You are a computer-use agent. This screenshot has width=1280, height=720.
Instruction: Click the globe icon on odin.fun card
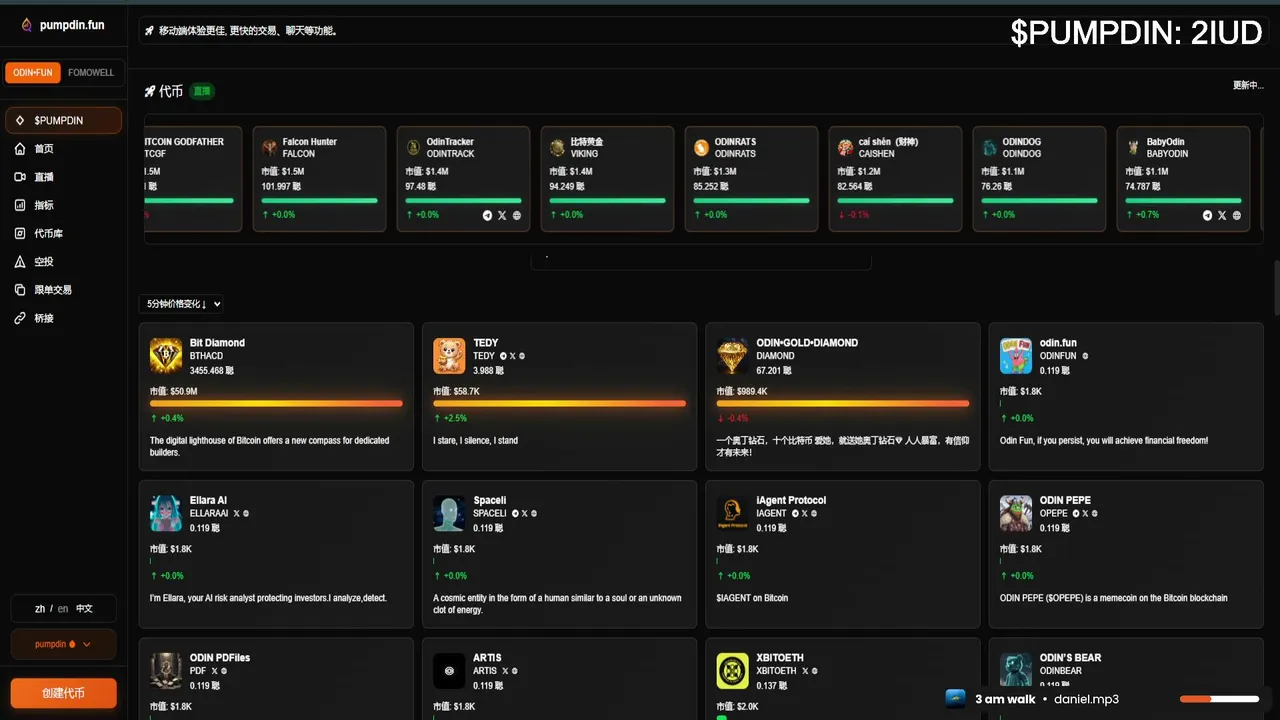(x=1085, y=356)
